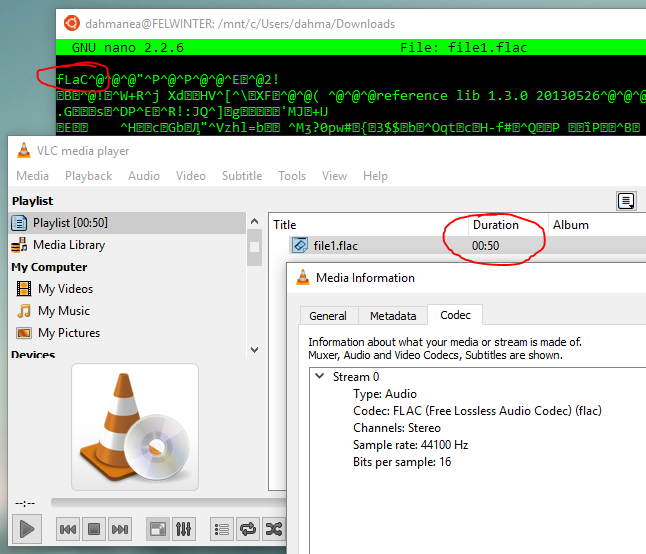This screenshot has width=646, height=554.
Task: Sort playlist by Title column
Action: point(369,225)
